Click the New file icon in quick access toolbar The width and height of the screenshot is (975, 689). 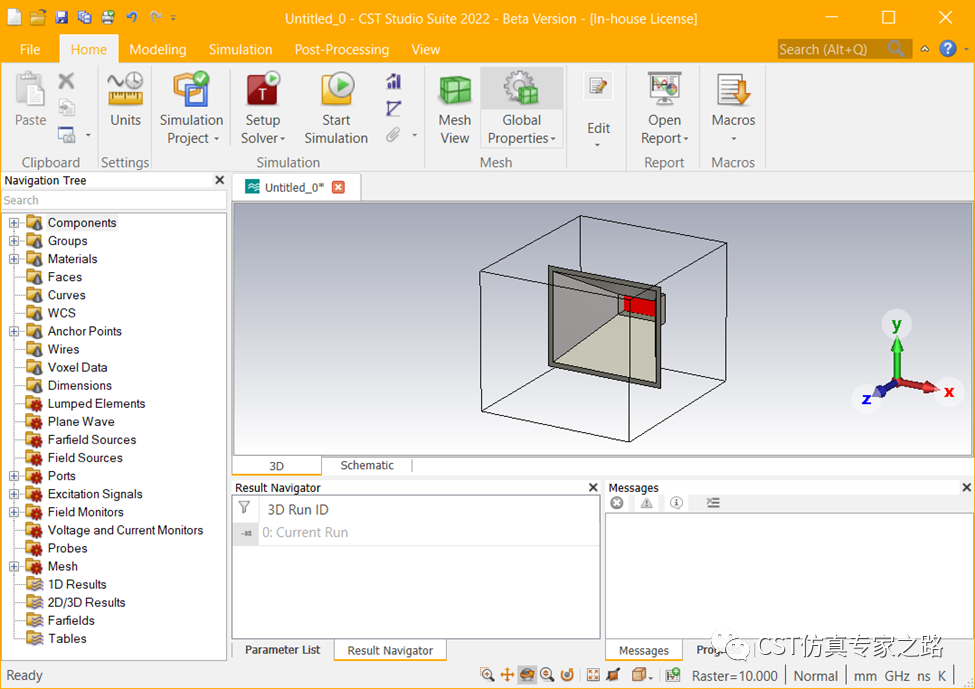coord(14,17)
